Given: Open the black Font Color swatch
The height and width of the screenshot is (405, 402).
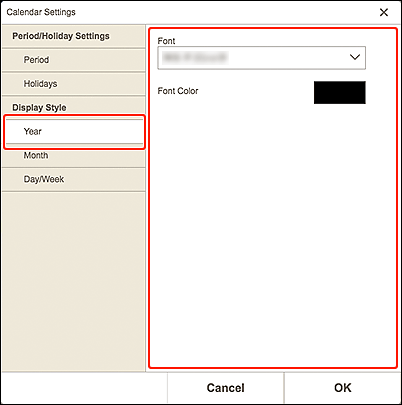Looking at the screenshot, I should tap(340, 92).
